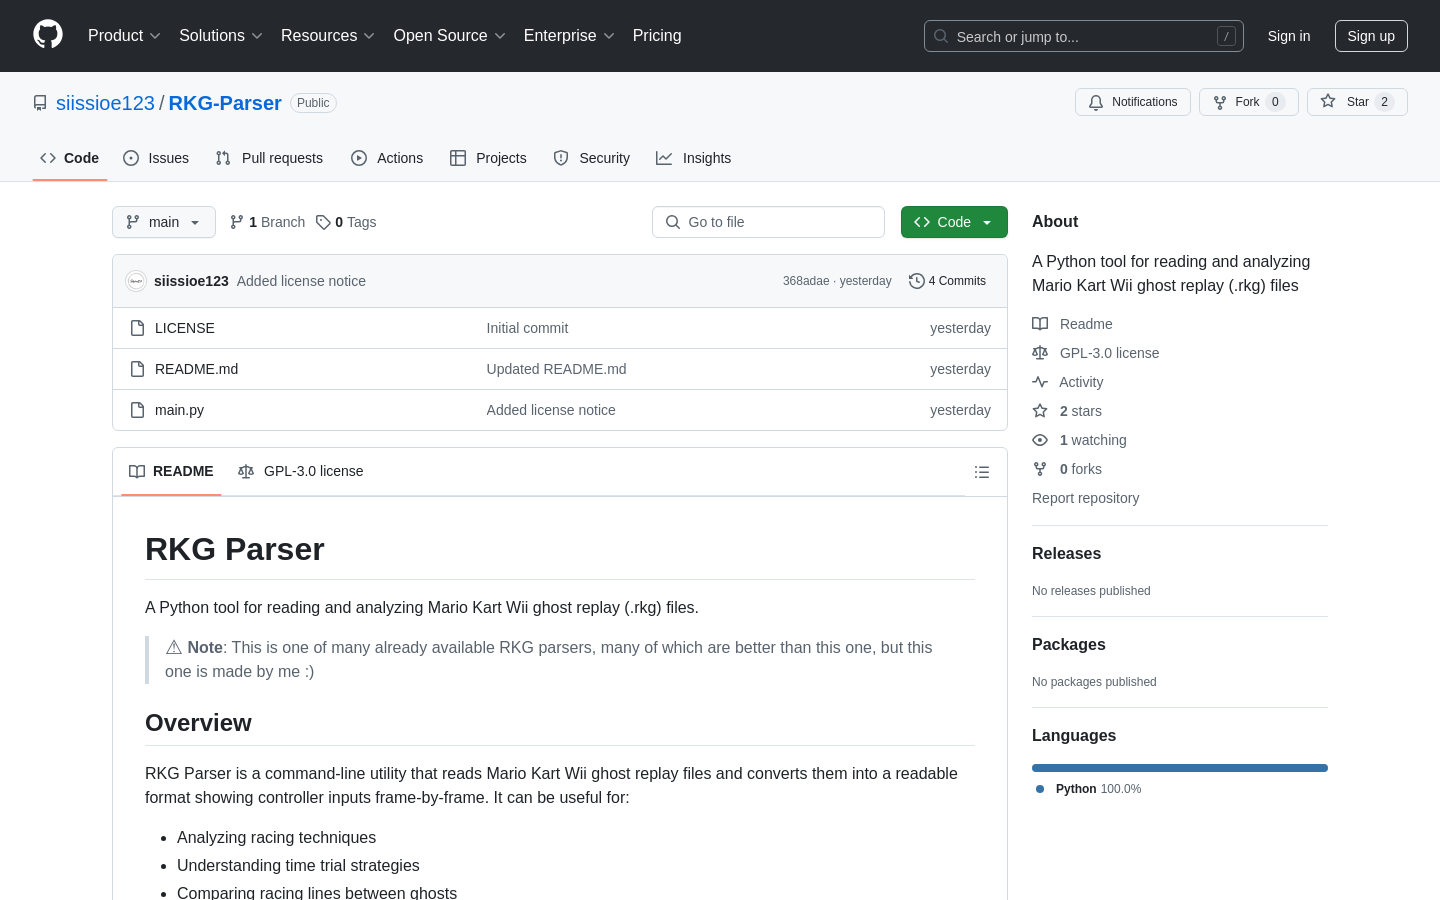Click the file icon next to main.py
This screenshot has width=1440, height=900.
(x=138, y=410)
